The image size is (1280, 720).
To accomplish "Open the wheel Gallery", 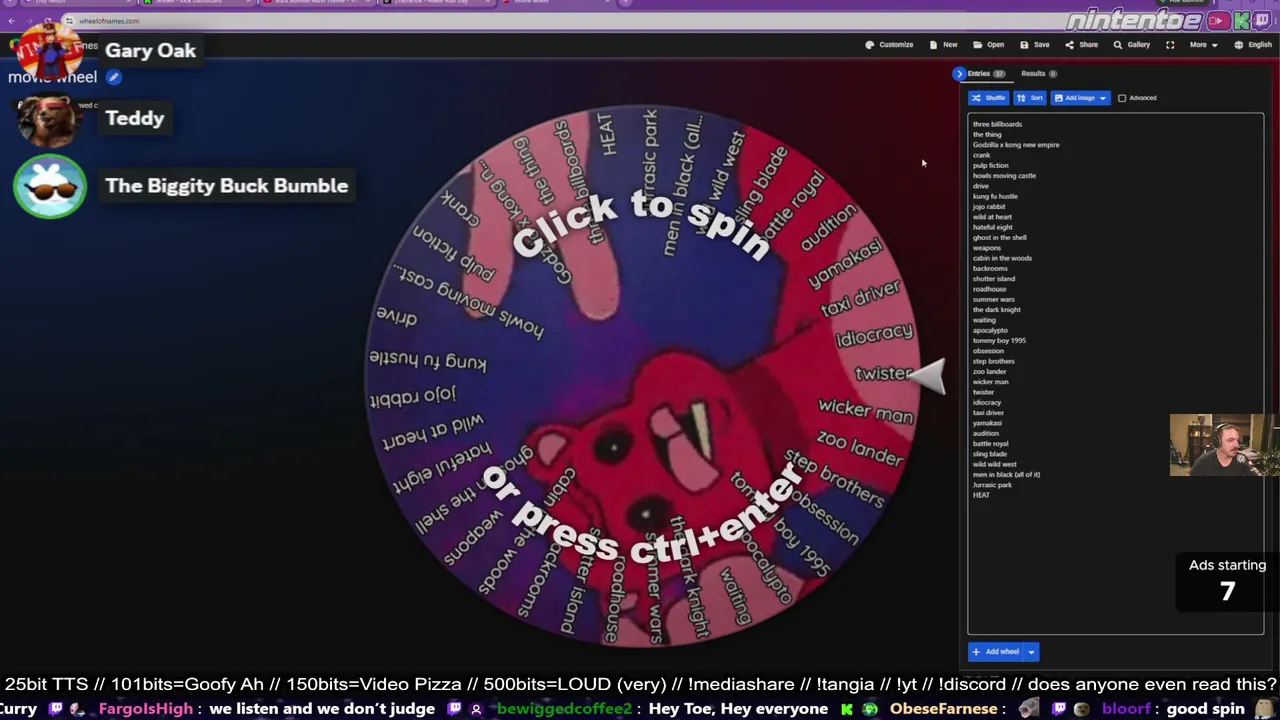I will pos(1131,45).
